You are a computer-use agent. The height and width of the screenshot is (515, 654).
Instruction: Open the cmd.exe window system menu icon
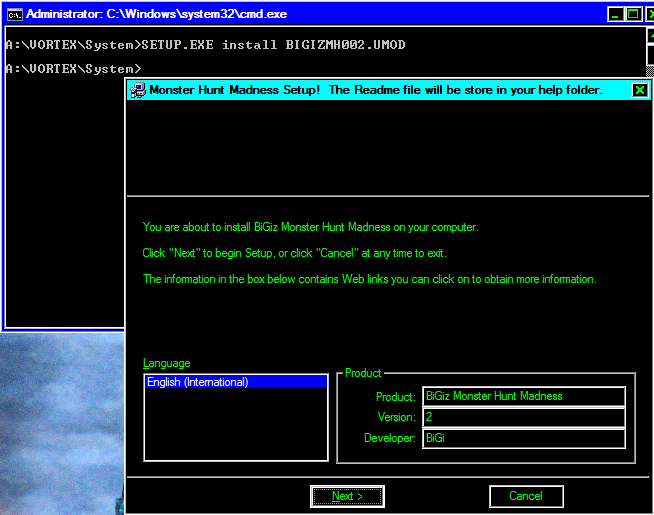pos(15,15)
